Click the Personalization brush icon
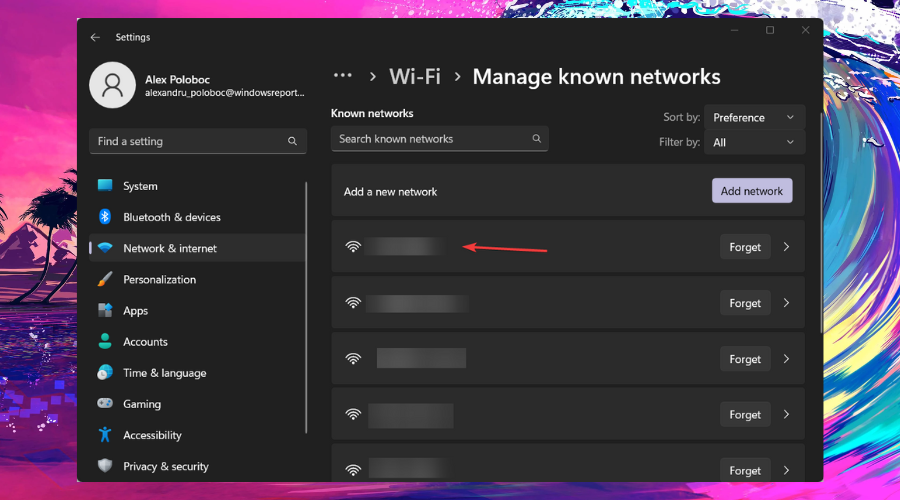 (x=105, y=279)
